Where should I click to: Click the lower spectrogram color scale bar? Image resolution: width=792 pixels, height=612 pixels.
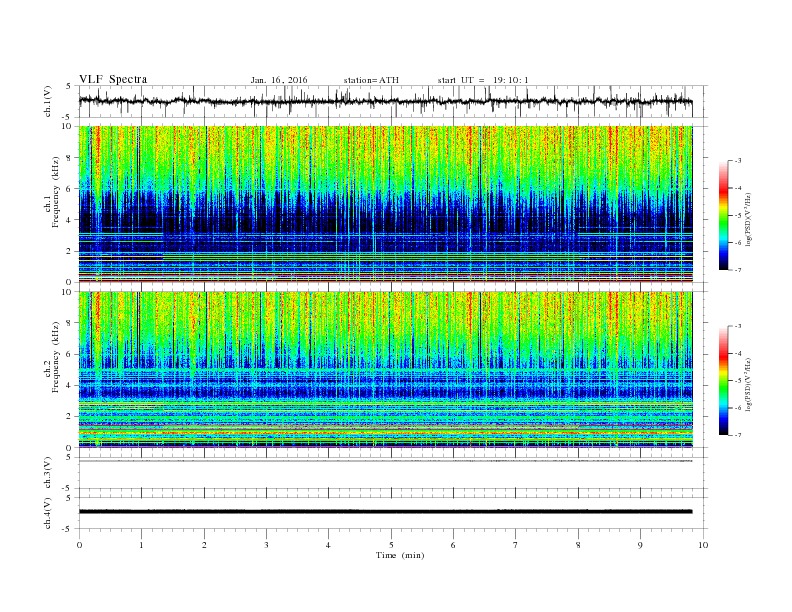point(724,381)
